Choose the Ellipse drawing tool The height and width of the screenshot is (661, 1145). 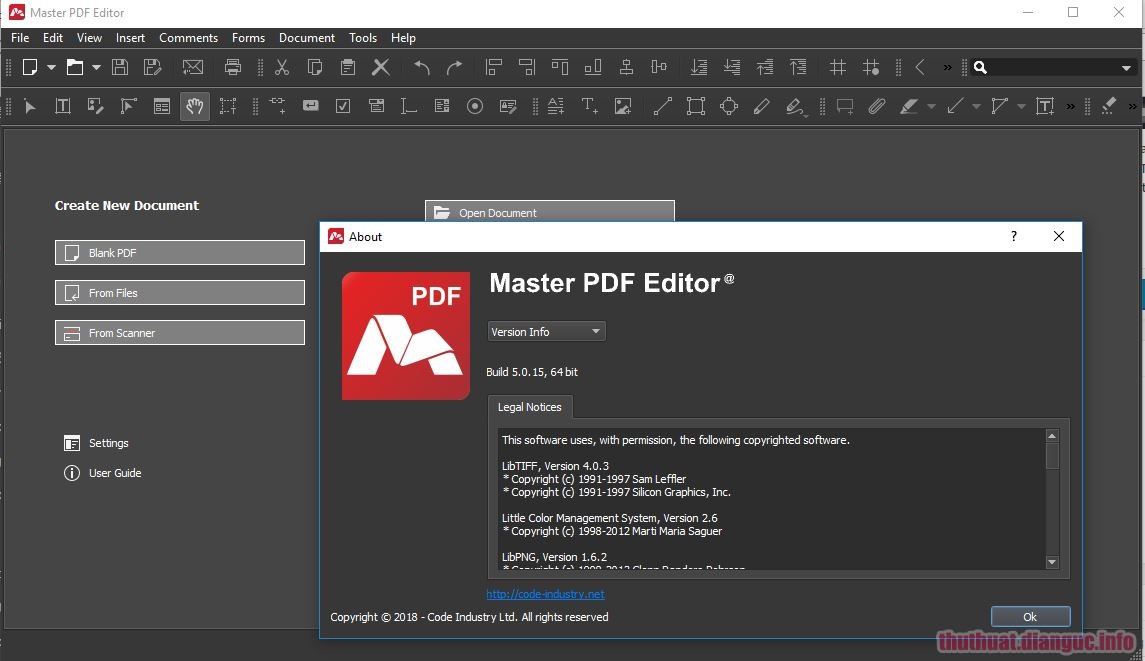(729, 107)
